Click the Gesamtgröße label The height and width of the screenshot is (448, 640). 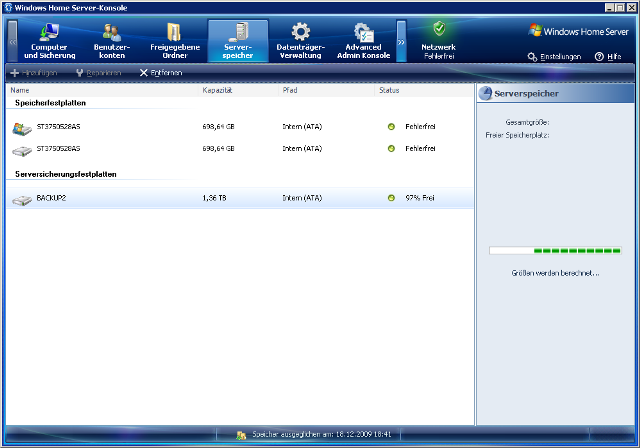[527, 122]
